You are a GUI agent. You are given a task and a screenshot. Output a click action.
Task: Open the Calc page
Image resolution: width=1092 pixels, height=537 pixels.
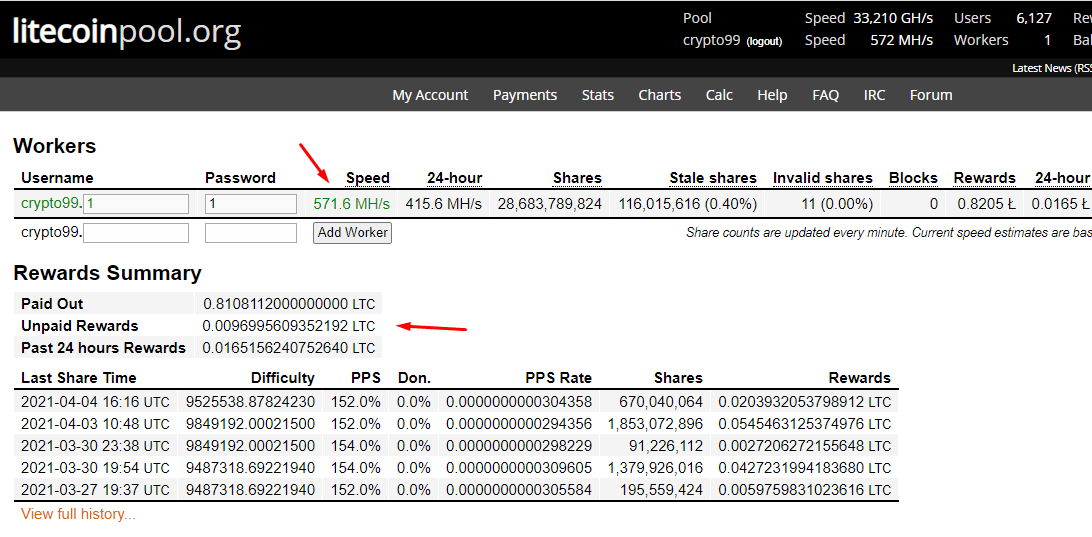(x=719, y=95)
